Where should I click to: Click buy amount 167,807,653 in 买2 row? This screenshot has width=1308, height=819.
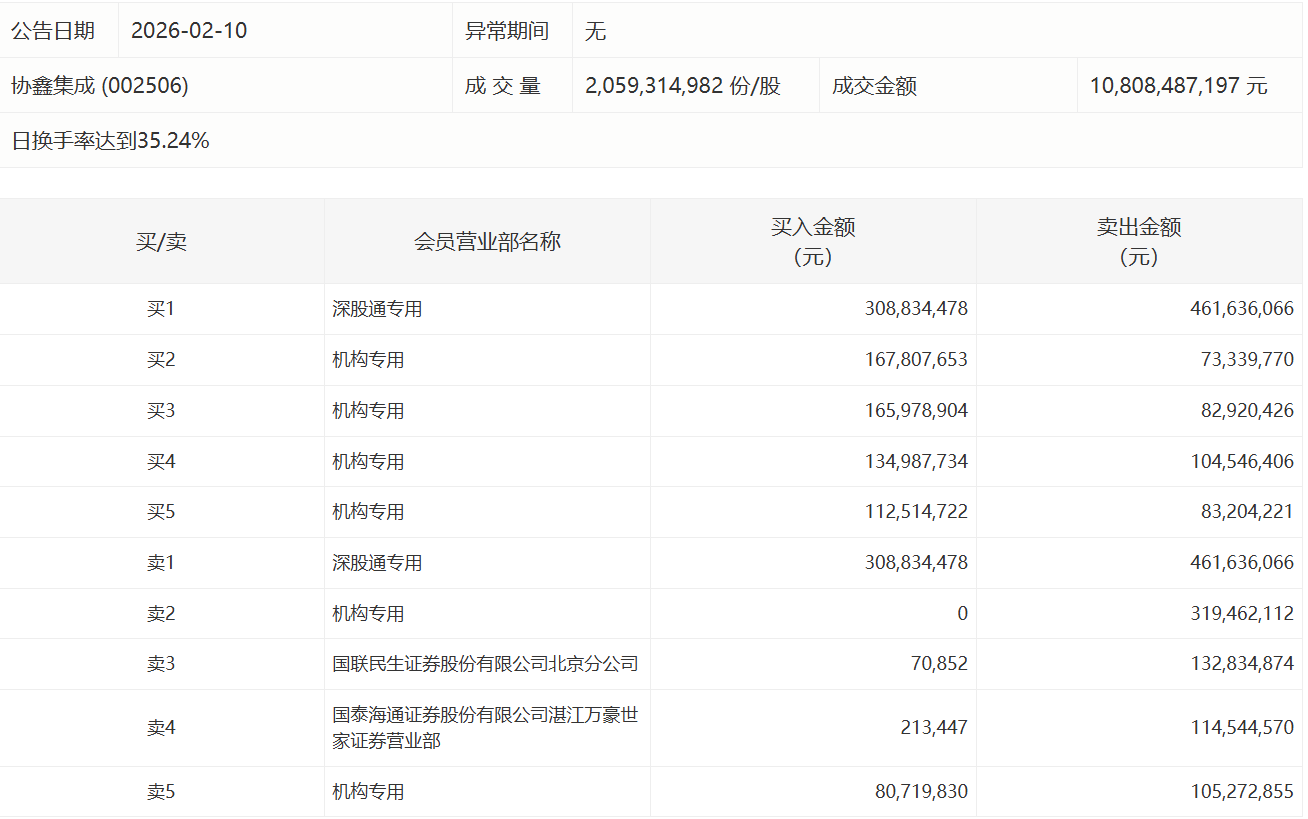(x=916, y=360)
